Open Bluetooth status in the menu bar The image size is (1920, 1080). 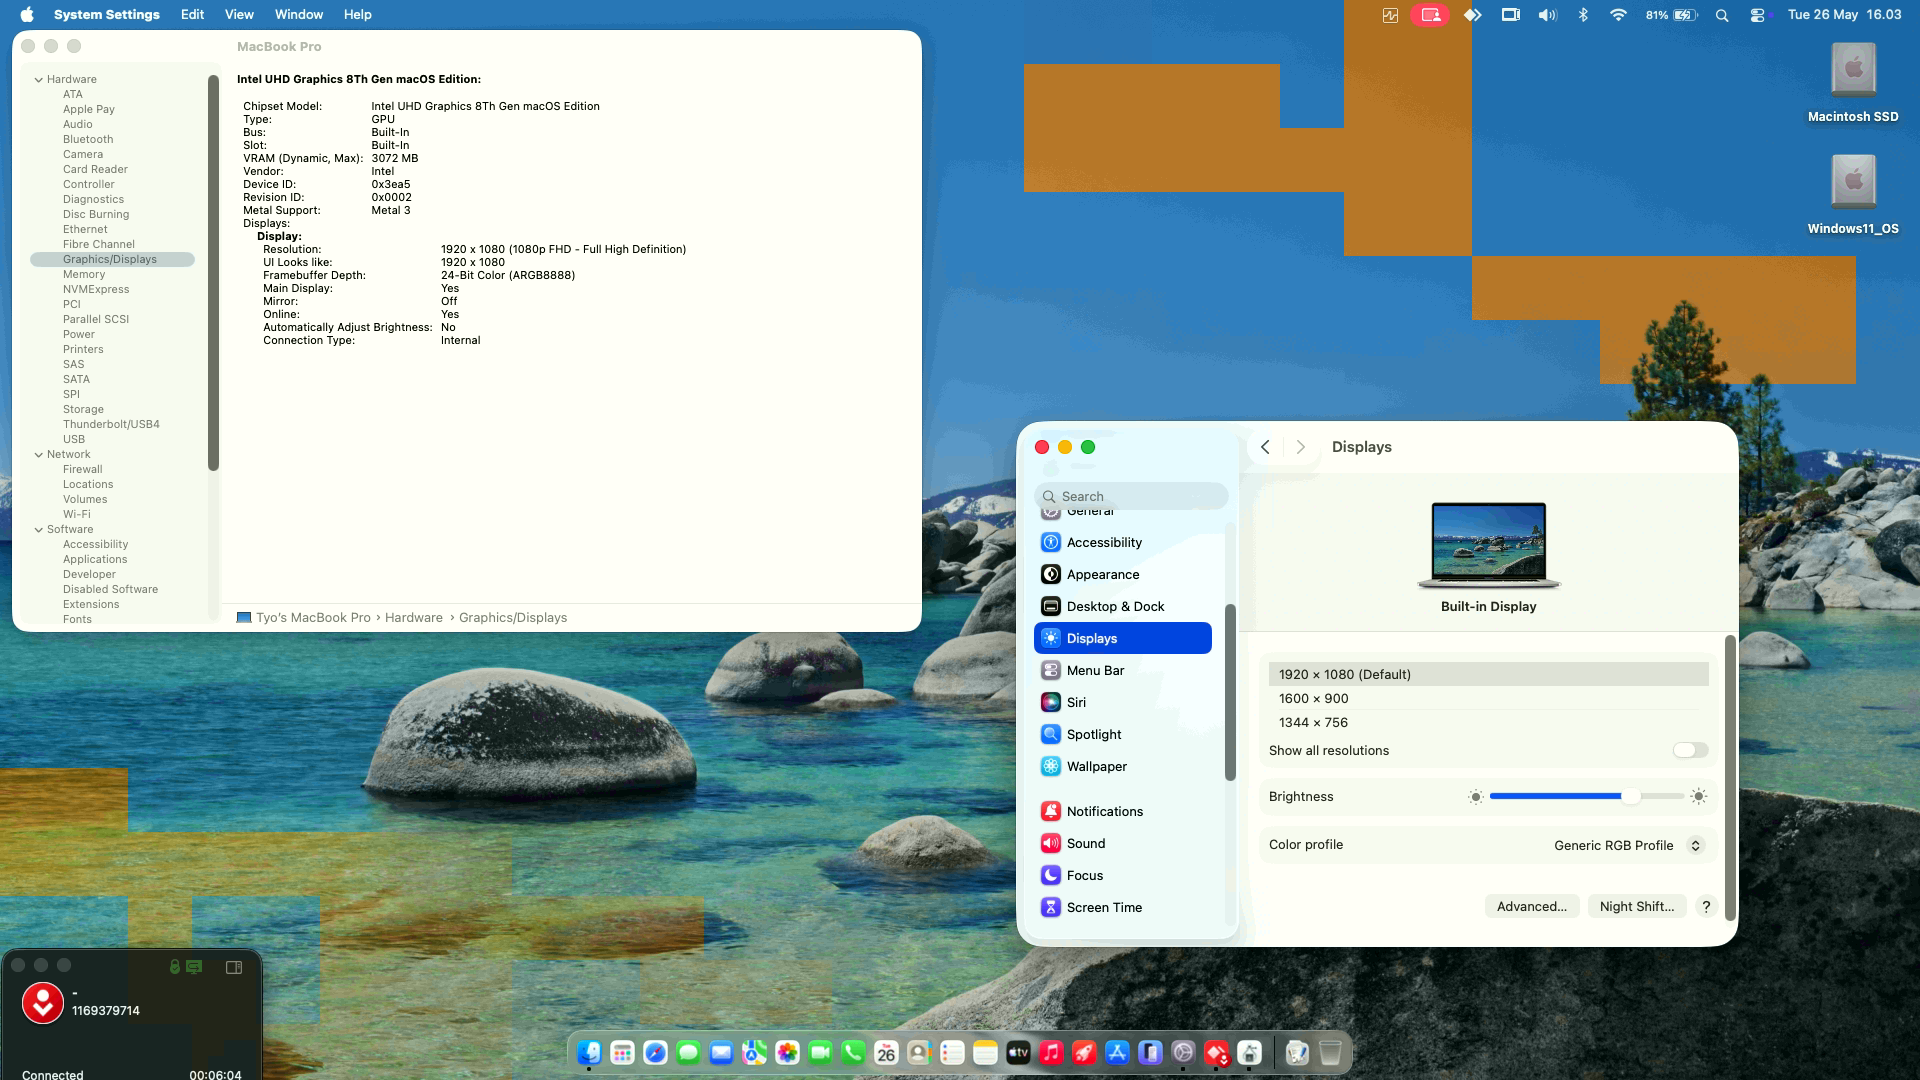[1583, 14]
